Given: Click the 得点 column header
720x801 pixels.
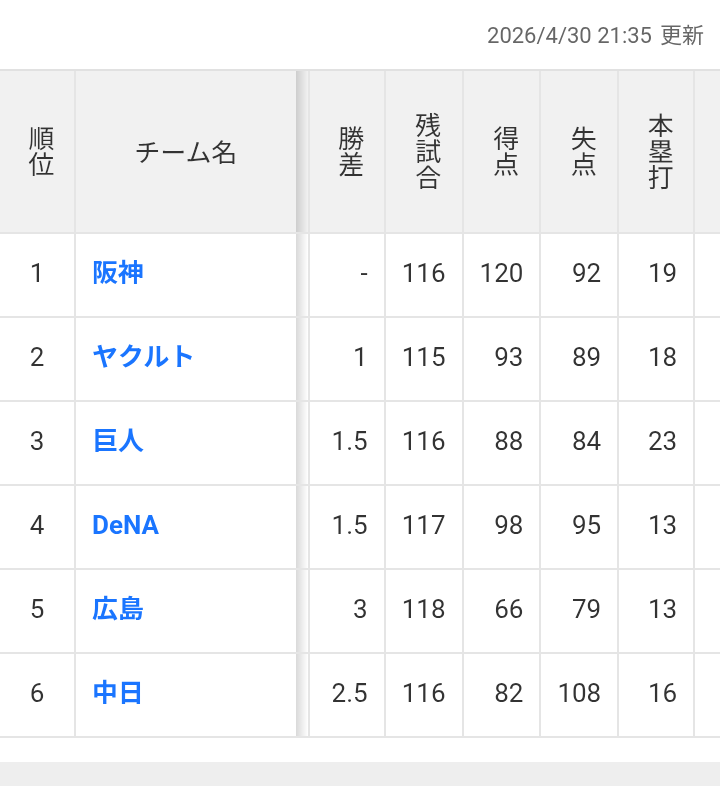Looking at the screenshot, I should point(505,152).
